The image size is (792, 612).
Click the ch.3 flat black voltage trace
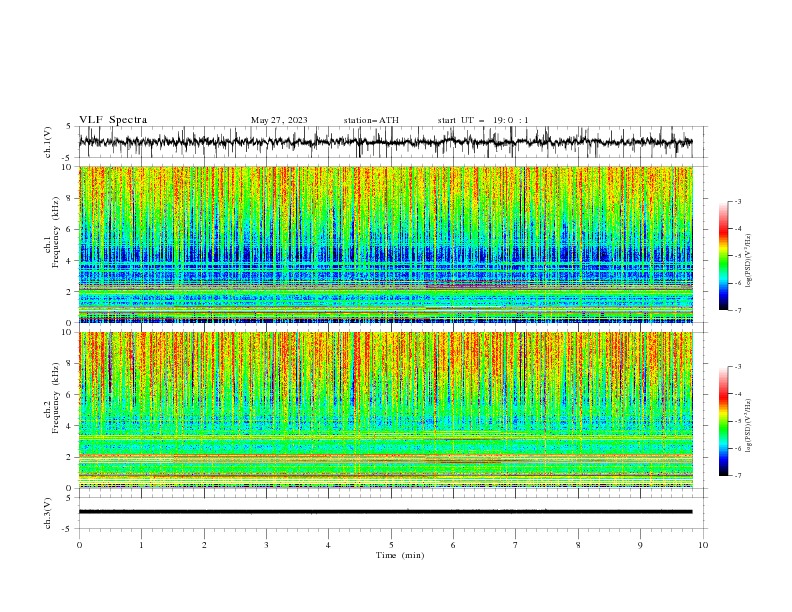coord(386,512)
